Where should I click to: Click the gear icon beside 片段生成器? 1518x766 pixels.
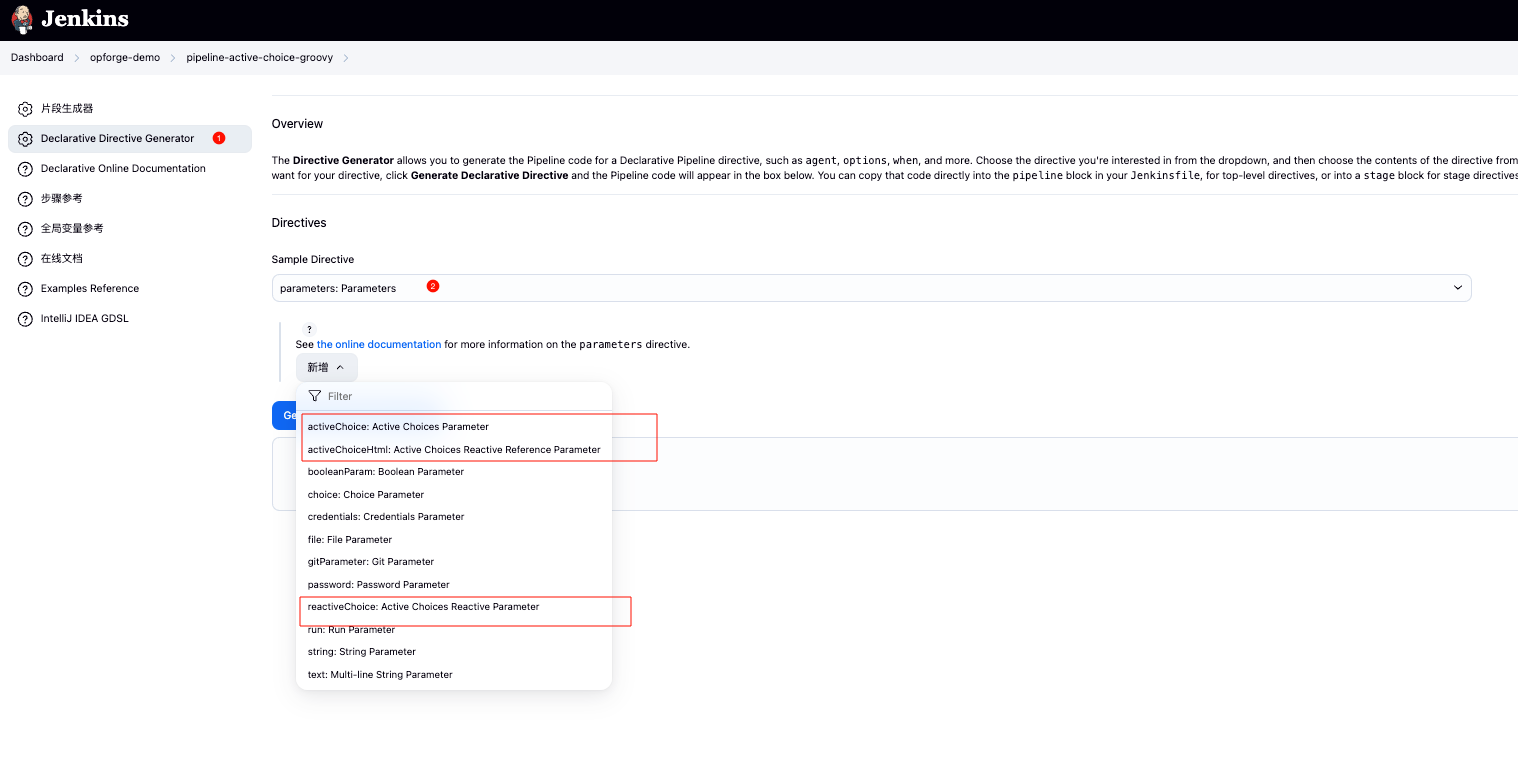[x=25, y=109]
